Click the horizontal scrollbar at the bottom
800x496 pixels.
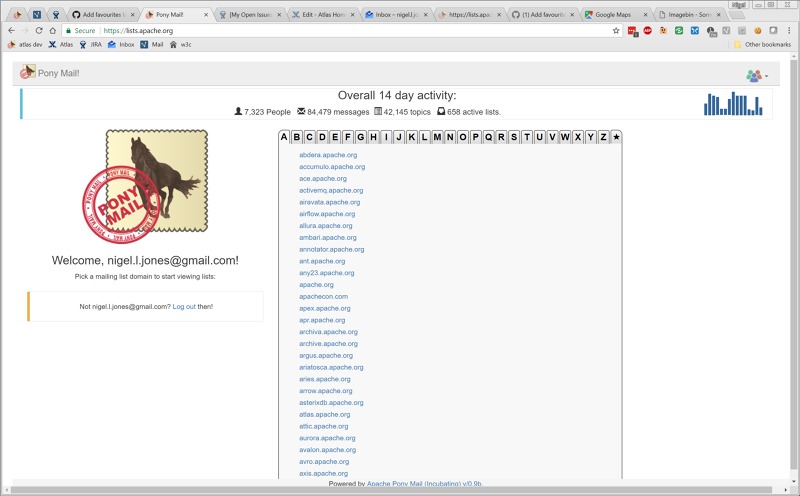pyautogui.click(x=400, y=491)
